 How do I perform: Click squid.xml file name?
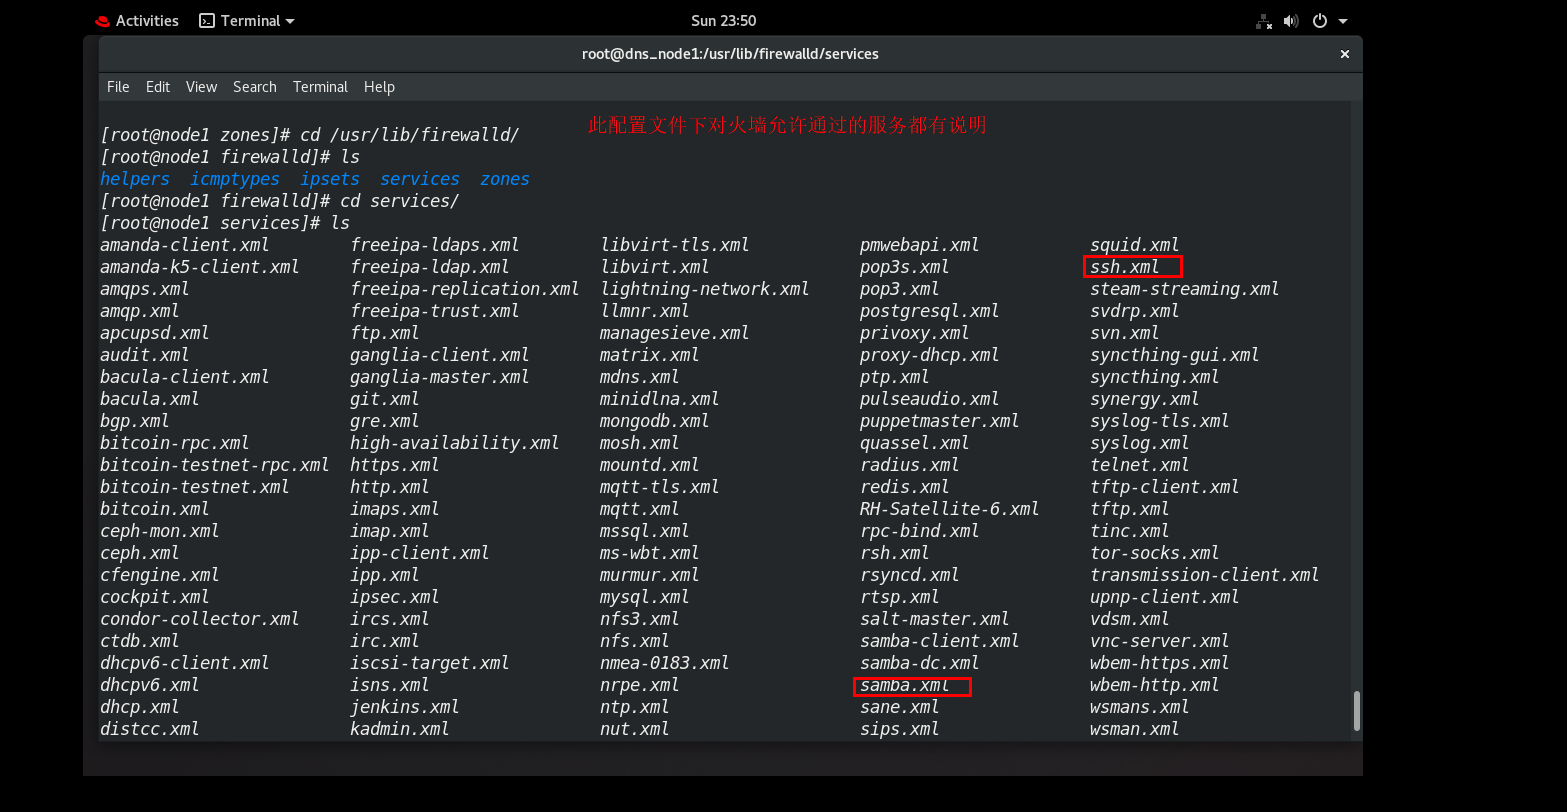tap(1135, 245)
